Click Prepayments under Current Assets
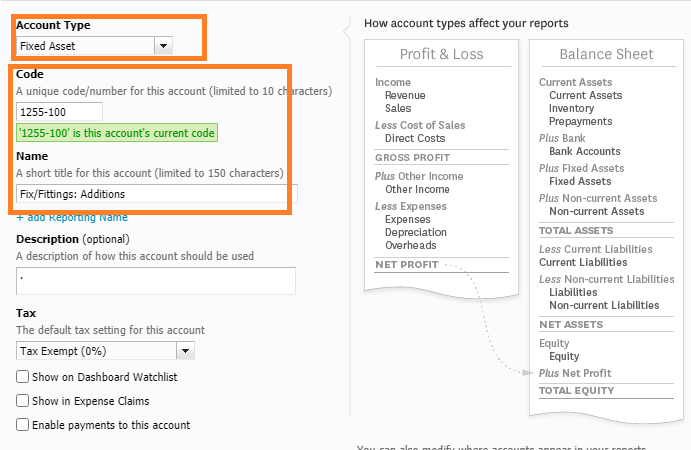691x450 pixels. coord(580,122)
